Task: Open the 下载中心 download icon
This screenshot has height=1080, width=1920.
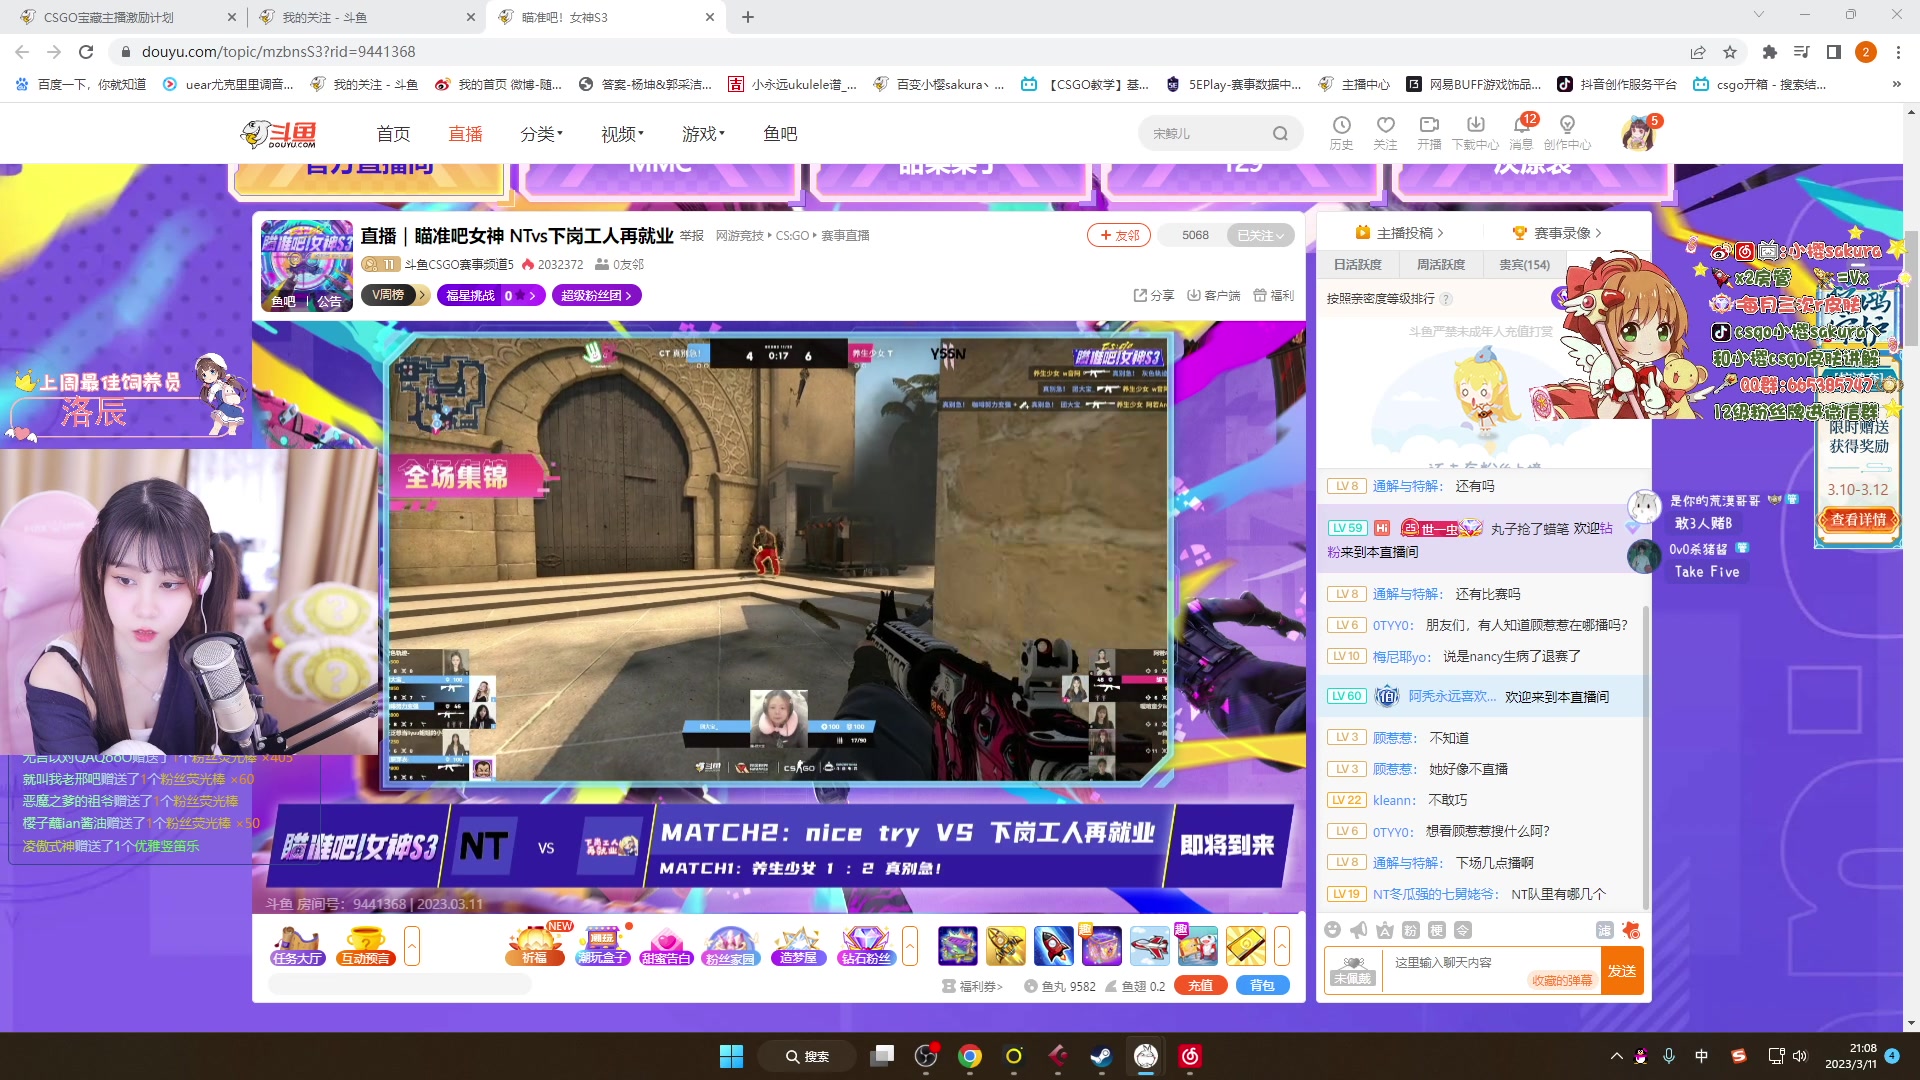Action: coord(1475,132)
